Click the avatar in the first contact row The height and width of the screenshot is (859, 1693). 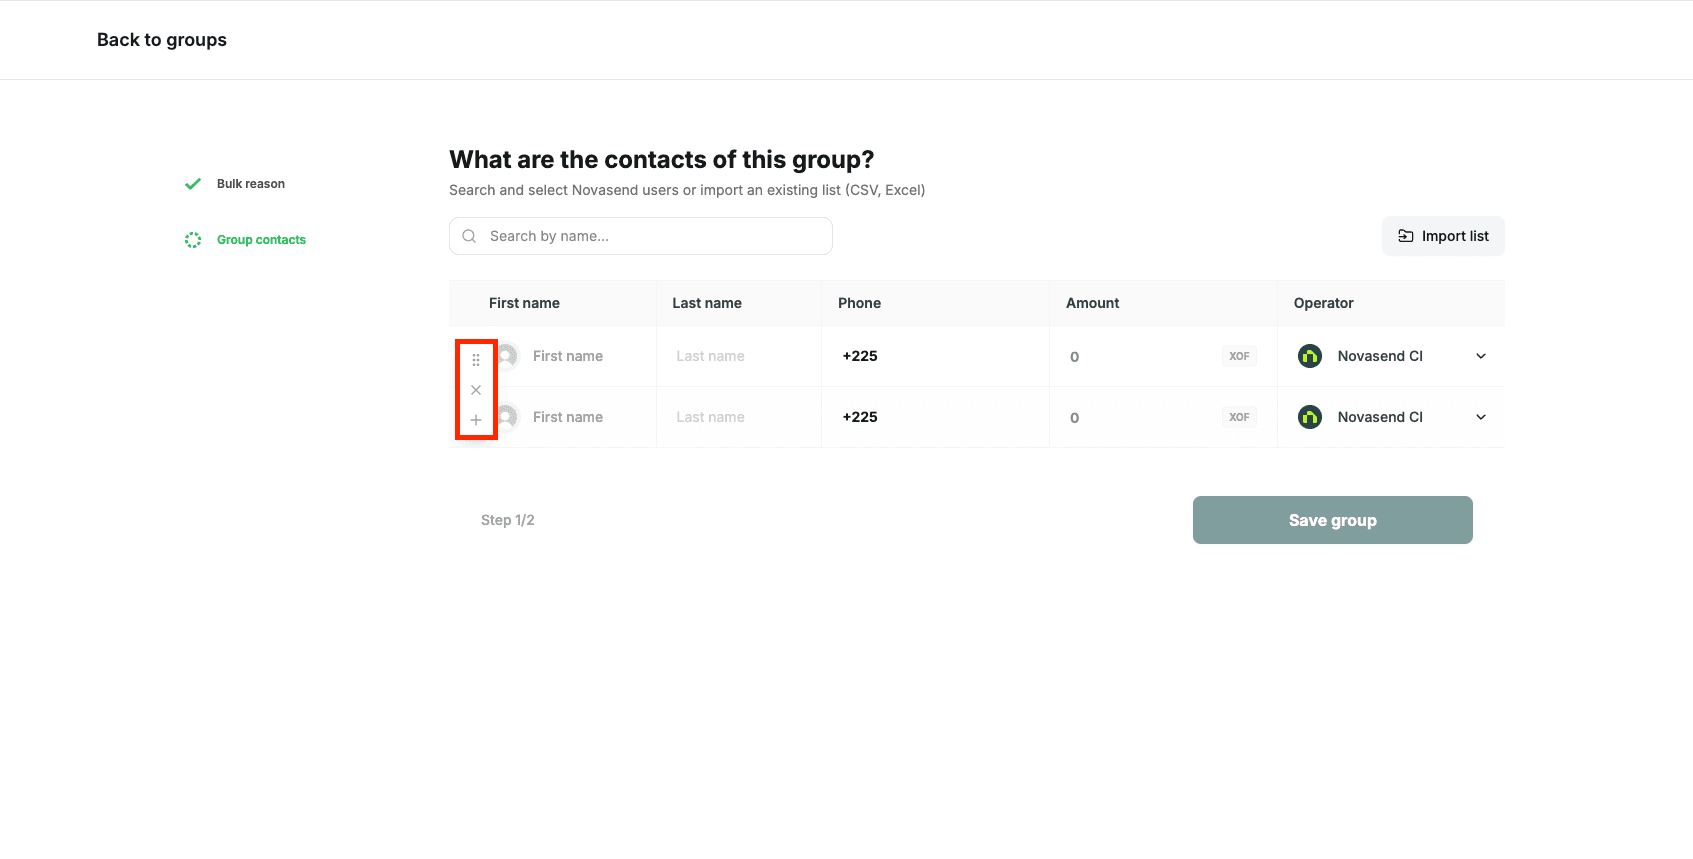click(x=507, y=356)
